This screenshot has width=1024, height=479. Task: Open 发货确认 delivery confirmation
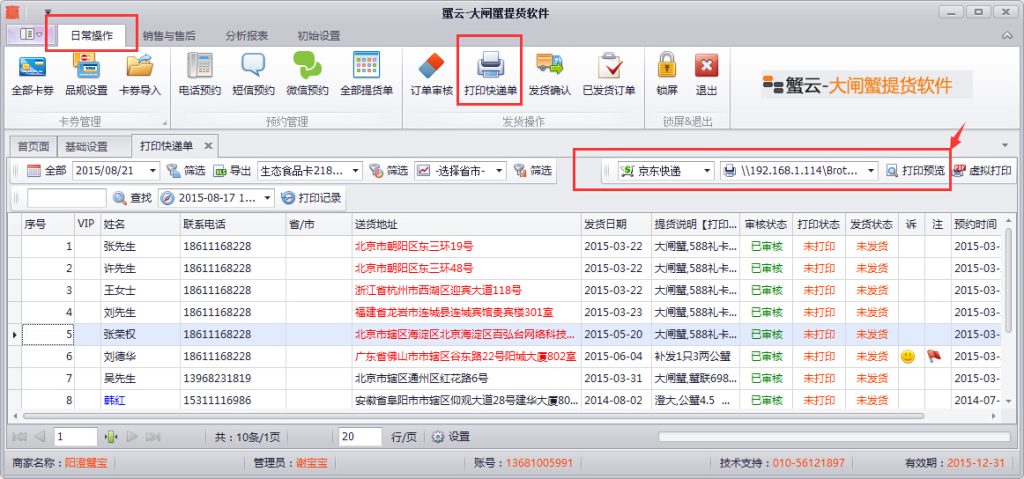[550, 76]
